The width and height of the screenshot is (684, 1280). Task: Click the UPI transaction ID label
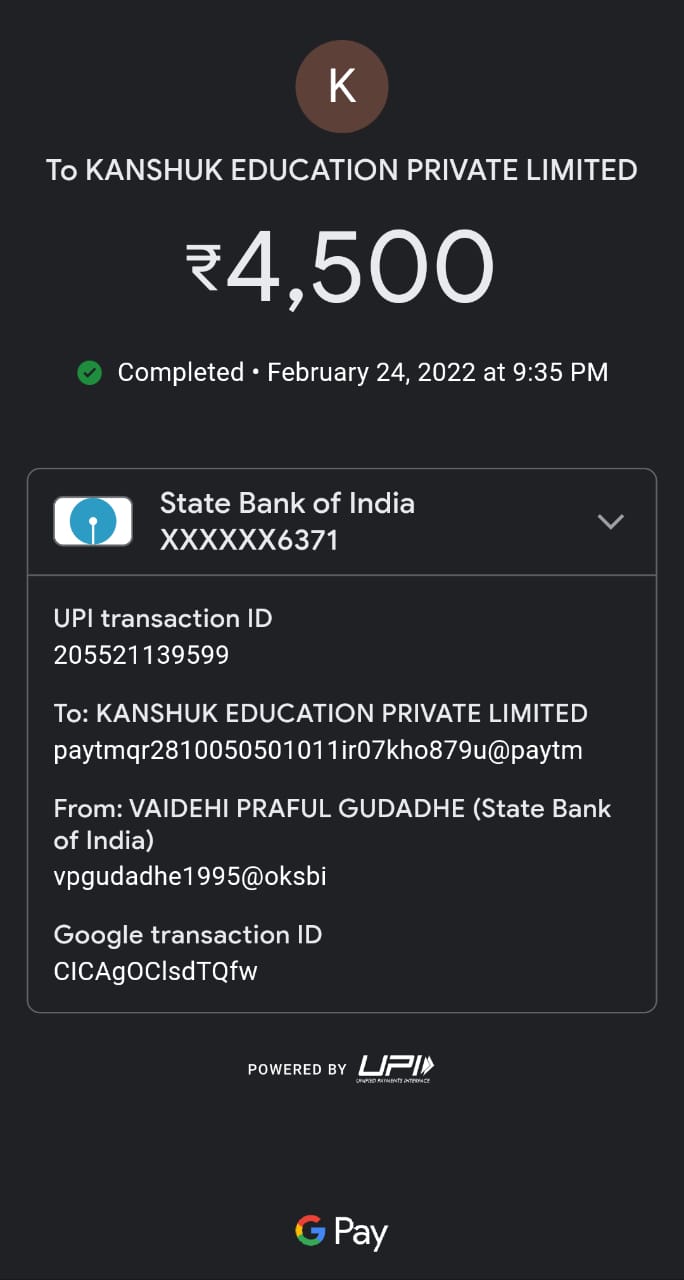[x=163, y=618]
